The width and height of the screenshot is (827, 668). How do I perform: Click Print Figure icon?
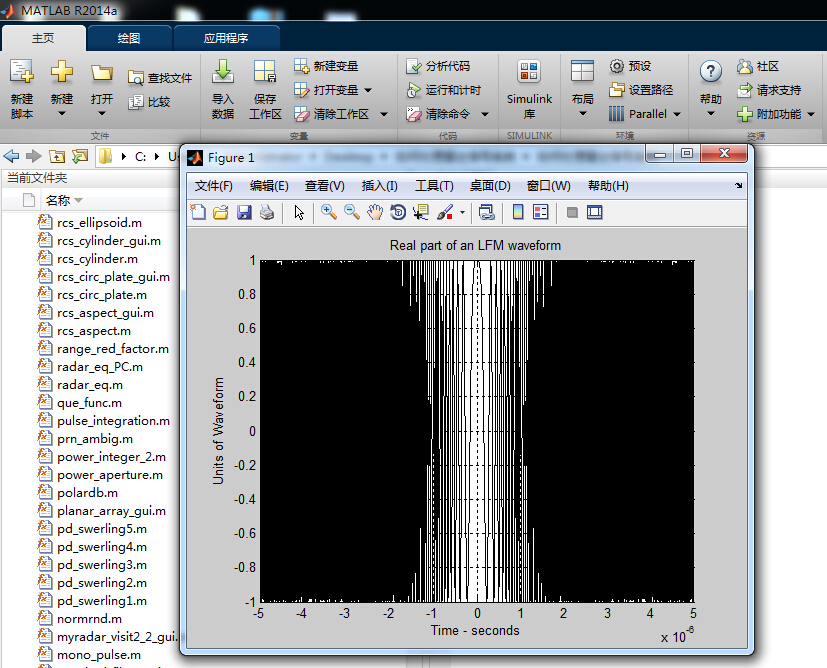tap(267, 212)
